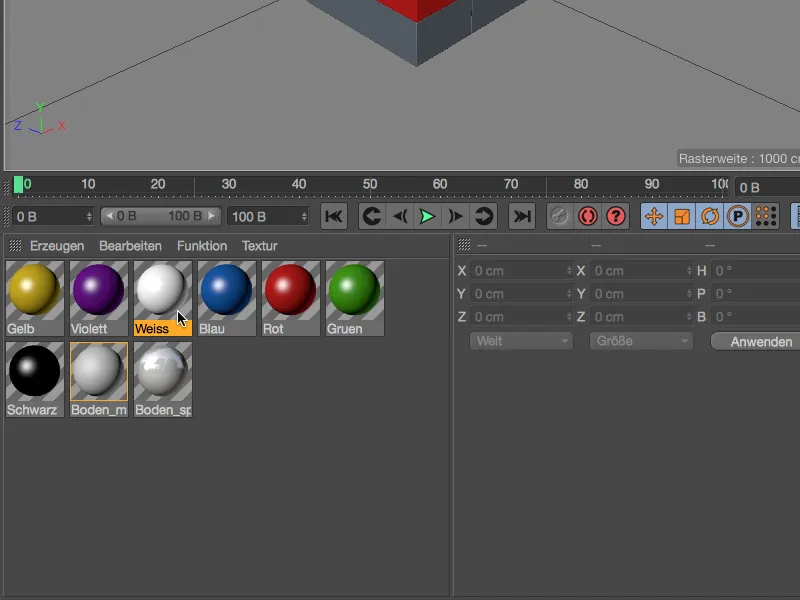Screen dimensions: 800x600
Task: Select the Weiss white material
Action: [163, 298]
